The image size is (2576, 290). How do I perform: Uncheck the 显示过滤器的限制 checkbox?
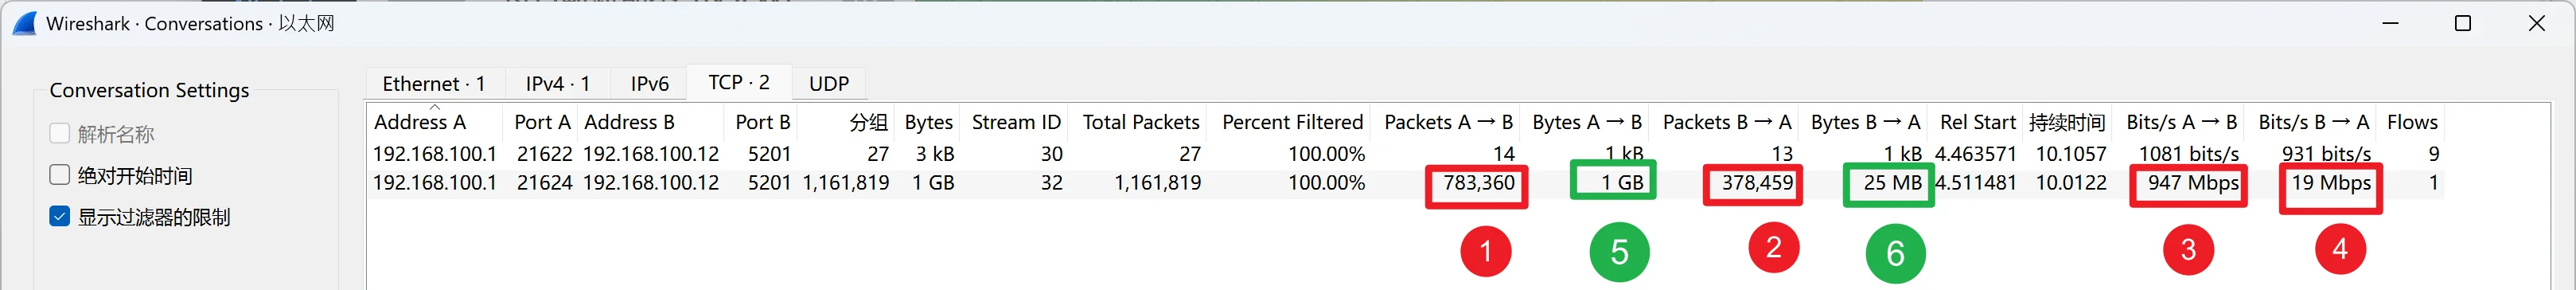60,216
